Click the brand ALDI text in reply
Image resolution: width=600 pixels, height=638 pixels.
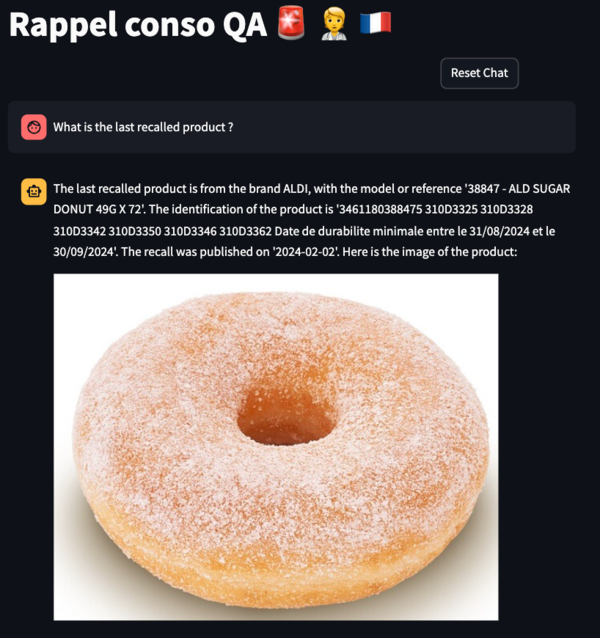click(x=280, y=189)
